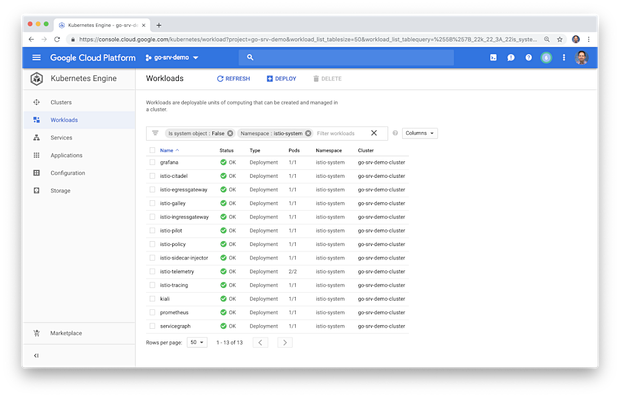Image resolution: width=620 pixels, height=397 pixels.
Task: Clear all filters with the X
Action: point(374,133)
